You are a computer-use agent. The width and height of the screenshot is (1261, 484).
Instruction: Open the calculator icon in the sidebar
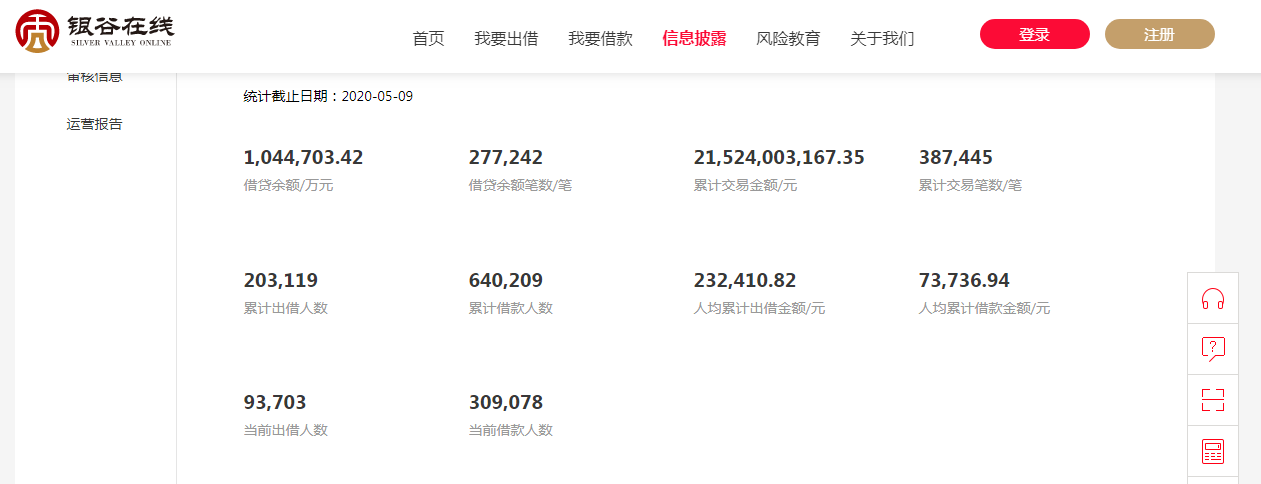1212,451
